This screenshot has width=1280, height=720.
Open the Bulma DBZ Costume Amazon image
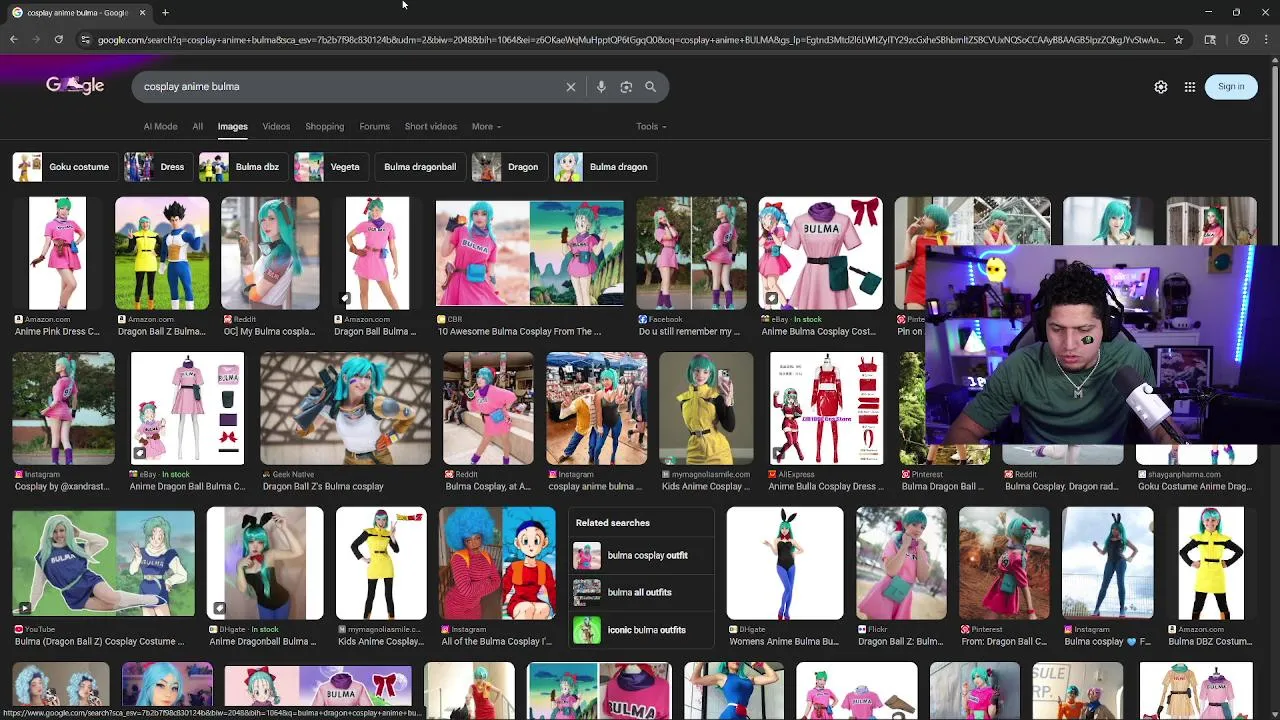(x=1211, y=563)
